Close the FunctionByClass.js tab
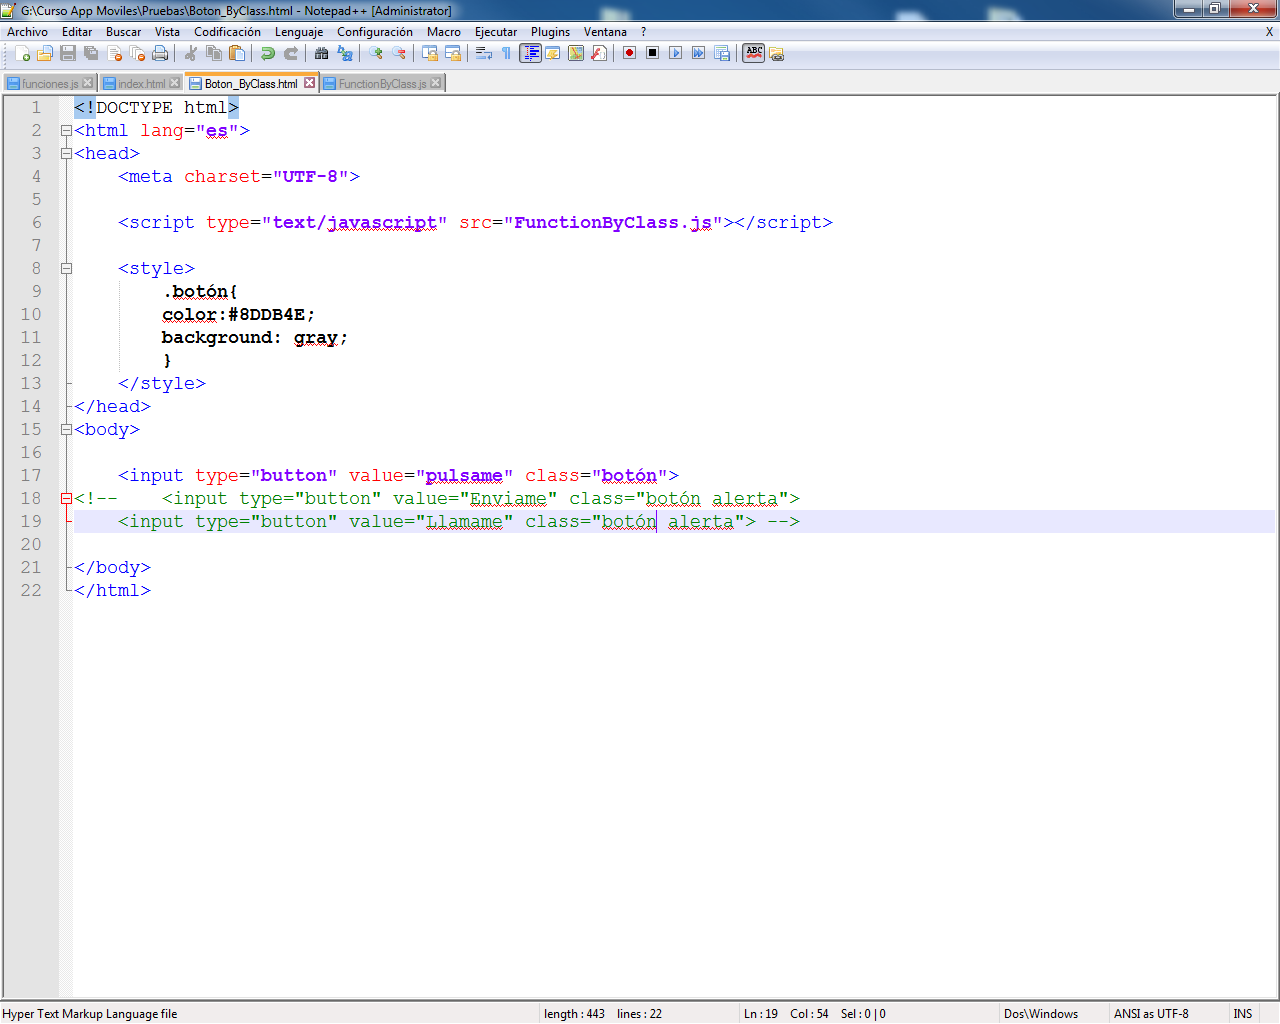Image resolution: width=1280 pixels, height=1024 pixels. [436, 83]
